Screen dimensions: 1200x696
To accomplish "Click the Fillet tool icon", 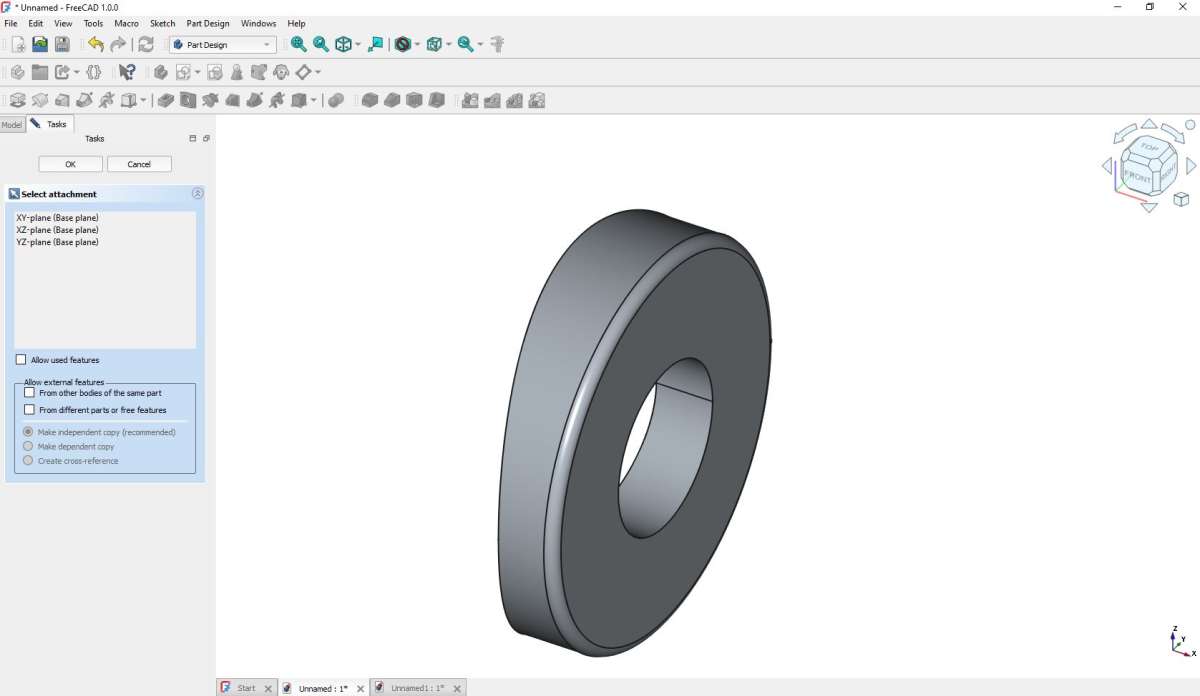I will 369,100.
